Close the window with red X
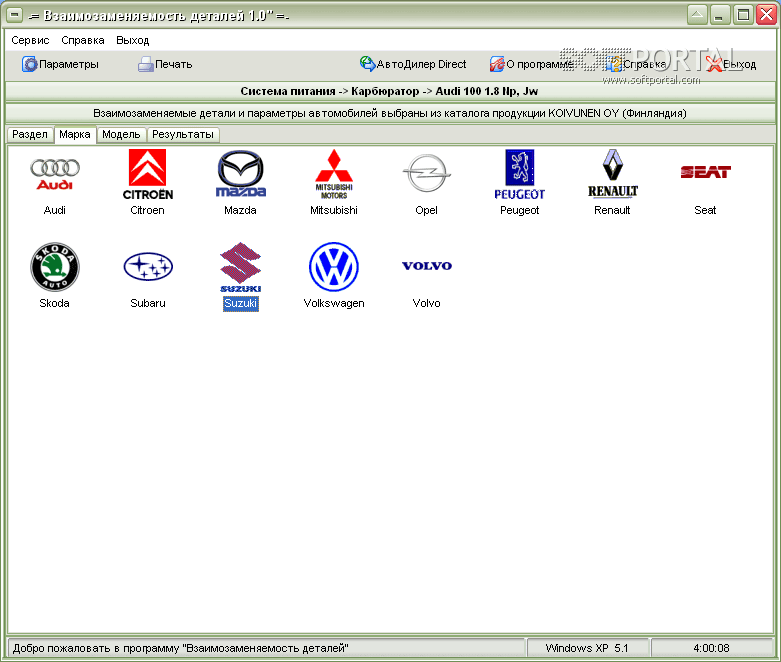The width and height of the screenshot is (781, 662). pos(767,14)
